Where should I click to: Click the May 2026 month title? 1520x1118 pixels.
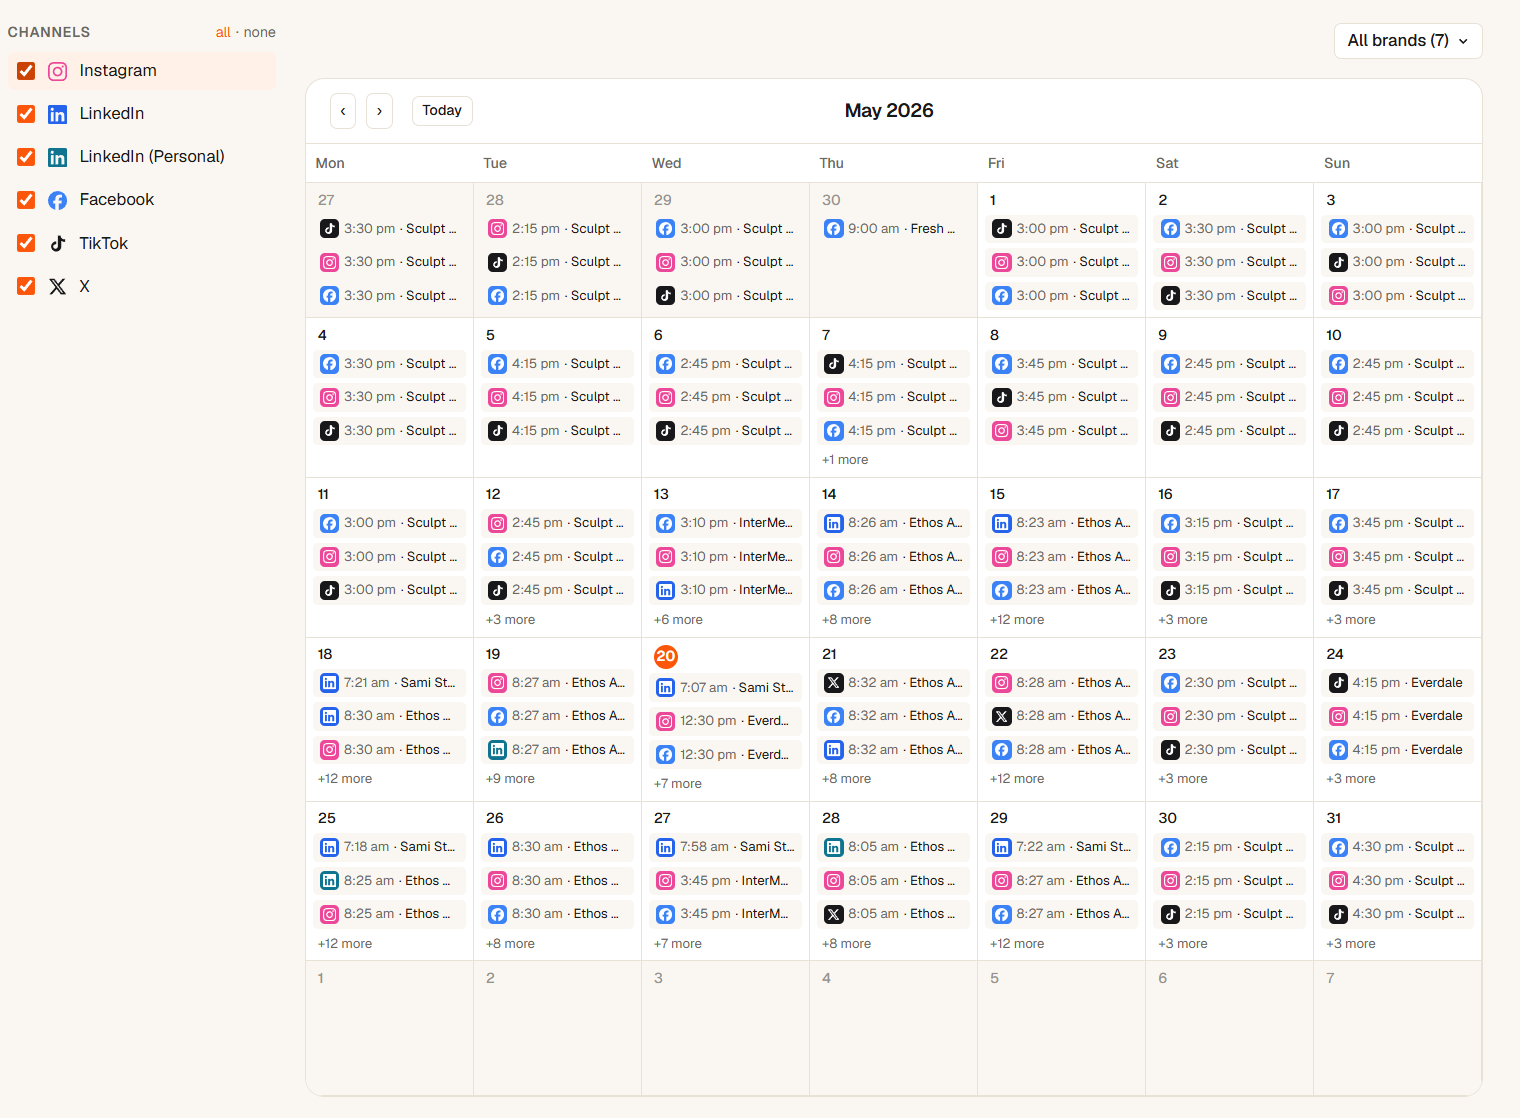(889, 111)
